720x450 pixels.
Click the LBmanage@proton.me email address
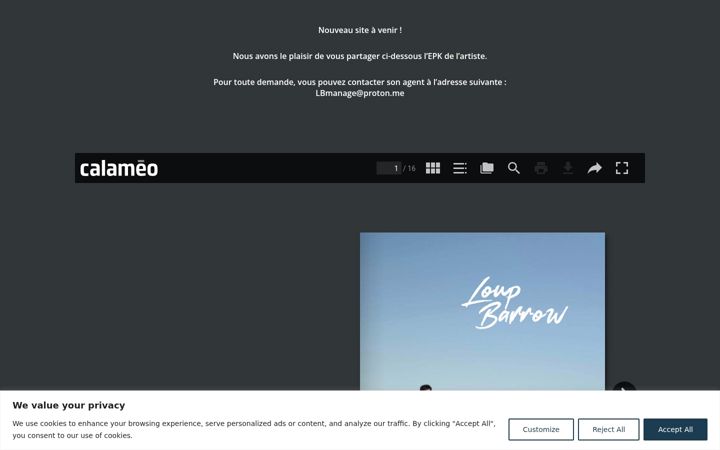[360, 93]
